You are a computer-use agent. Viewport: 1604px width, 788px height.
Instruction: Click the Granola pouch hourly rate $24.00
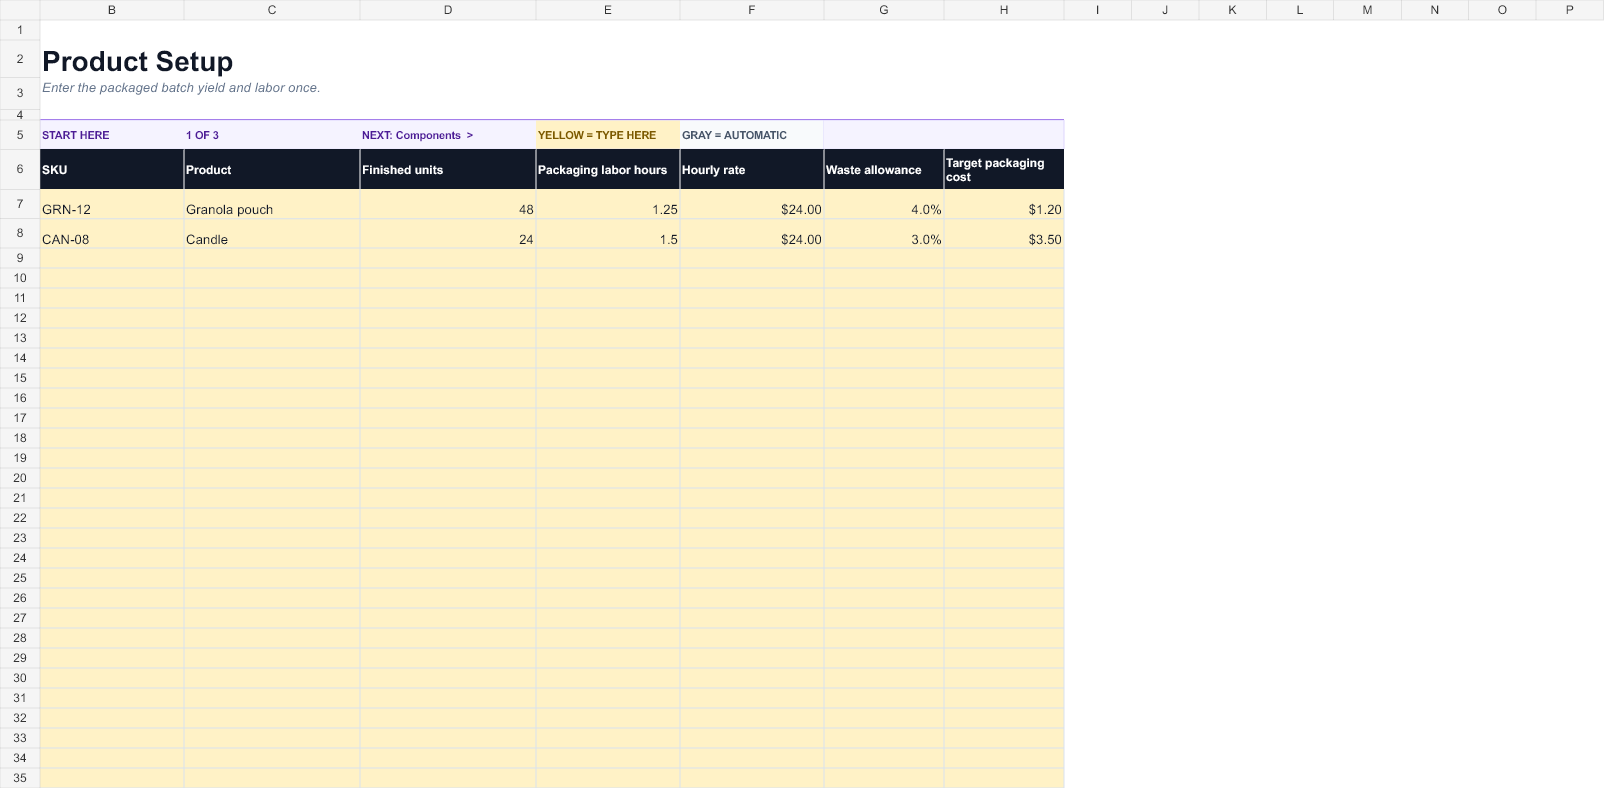752,204
